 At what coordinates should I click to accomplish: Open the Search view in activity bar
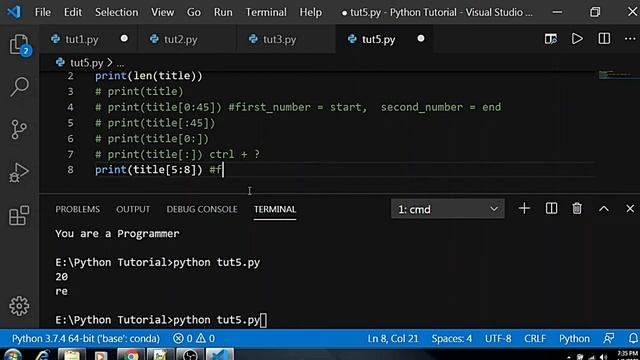click(x=19, y=87)
